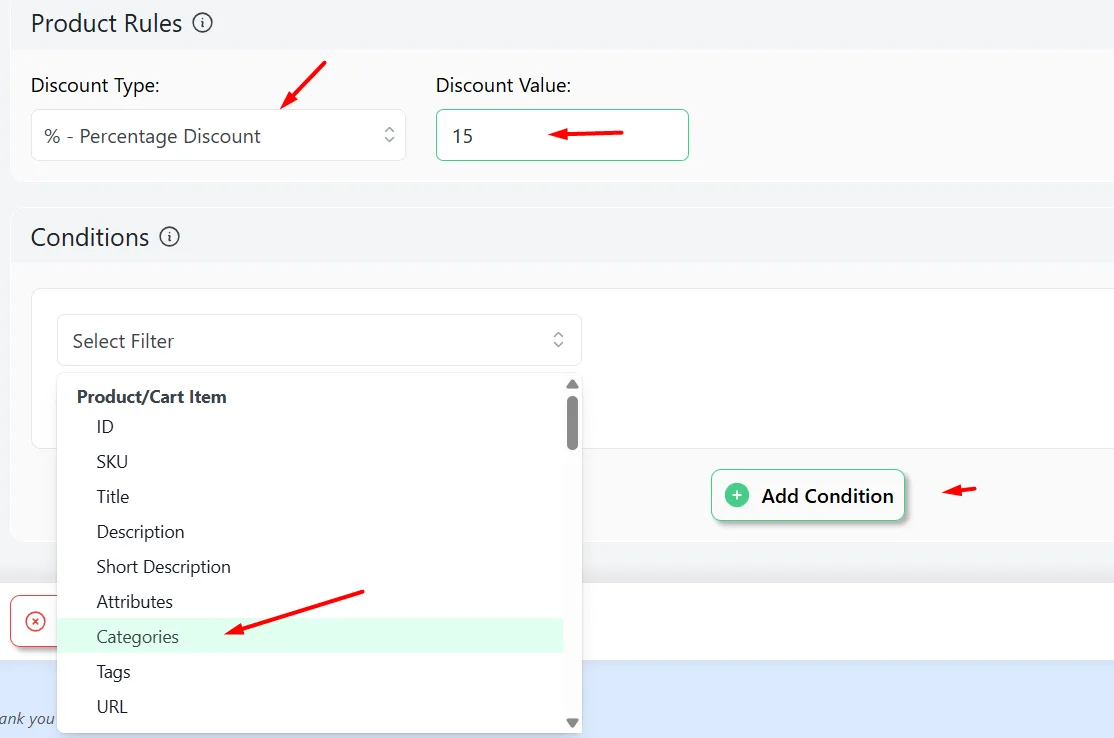The image size is (1114, 738).
Task: Click the Conditions heading
Action: tap(90, 237)
